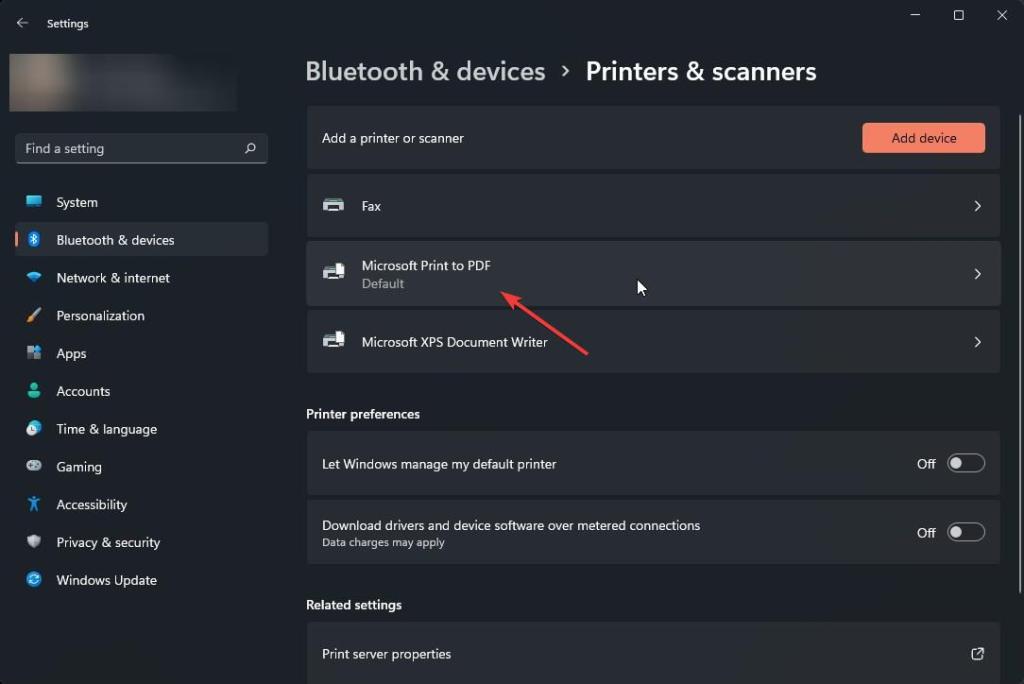
Task: Click the Personalization paintbrush icon
Action: pyautogui.click(x=34, y=316)
